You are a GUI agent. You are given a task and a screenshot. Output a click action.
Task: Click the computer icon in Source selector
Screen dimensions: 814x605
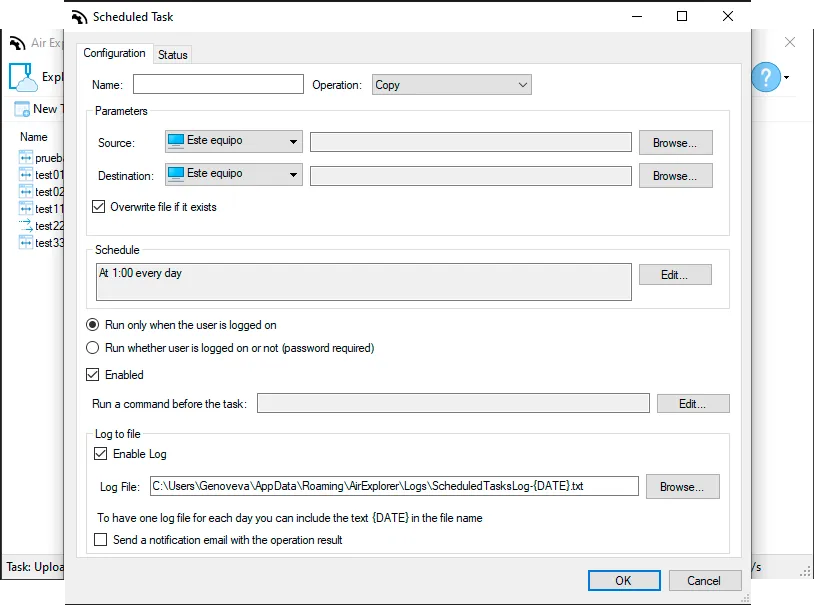(176, 141)
